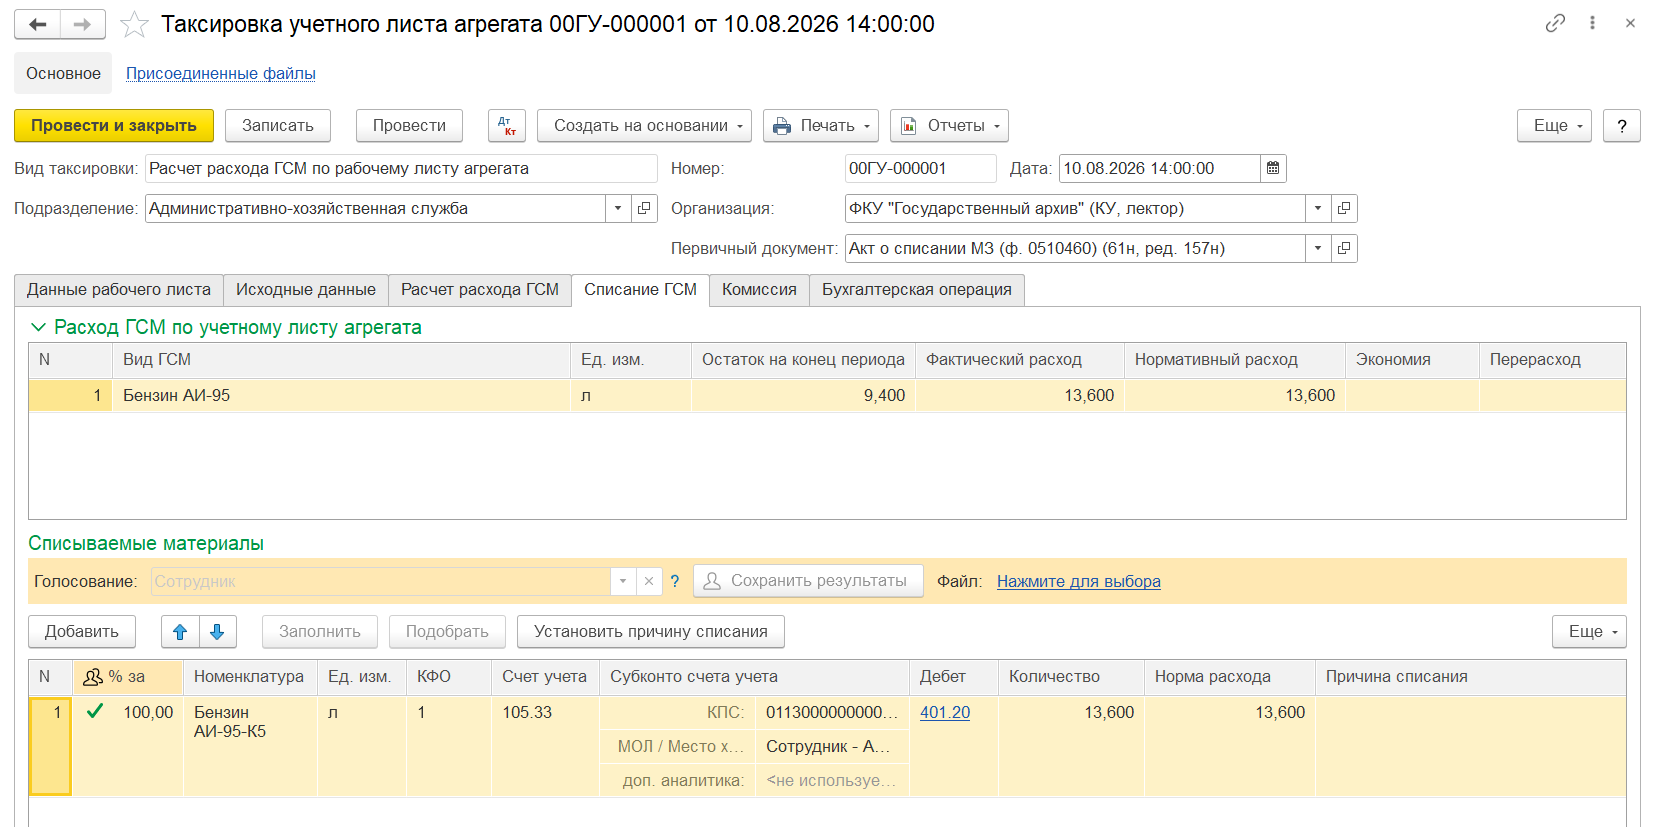Expand Организация dropdown list
The width and height of the screenshot is (1657, 827).
tap(1318, 209)
